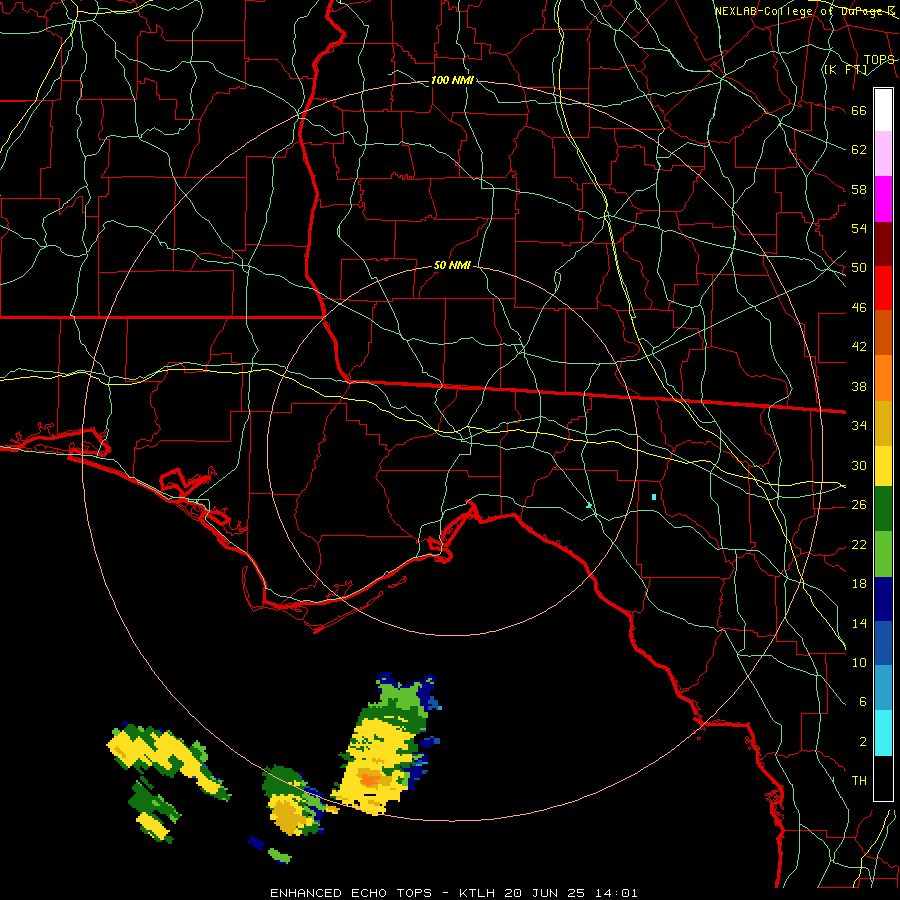Click the '14:01' time in the caption
The height and width of the screenshot is (900, 900).
(617, 893)
